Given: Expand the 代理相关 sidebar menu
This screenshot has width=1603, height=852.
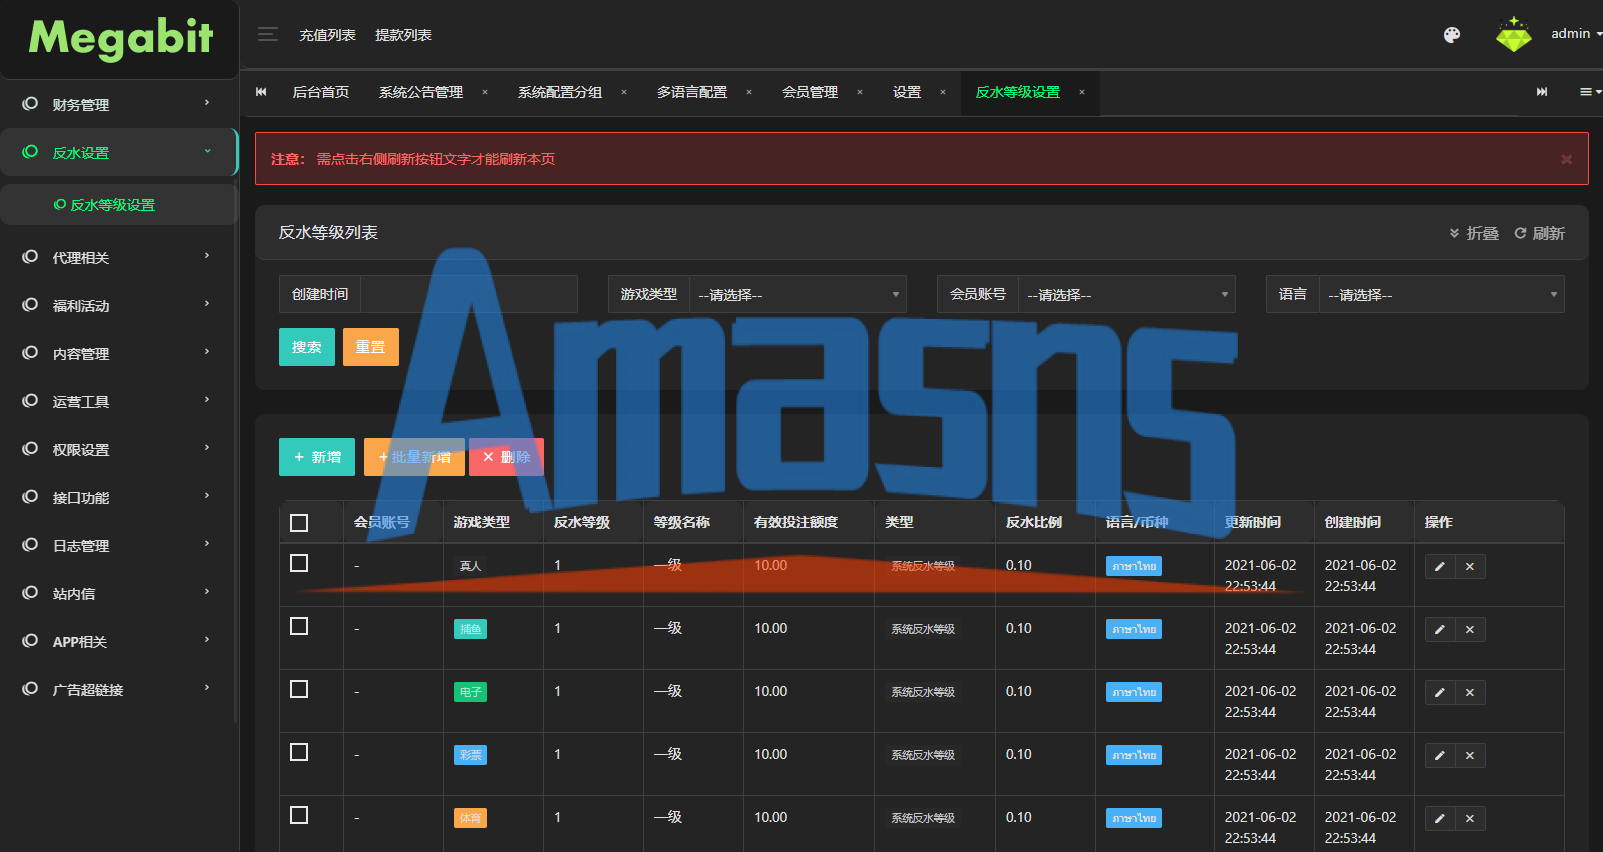Looking at the screenshot, I should click(119, 257).
